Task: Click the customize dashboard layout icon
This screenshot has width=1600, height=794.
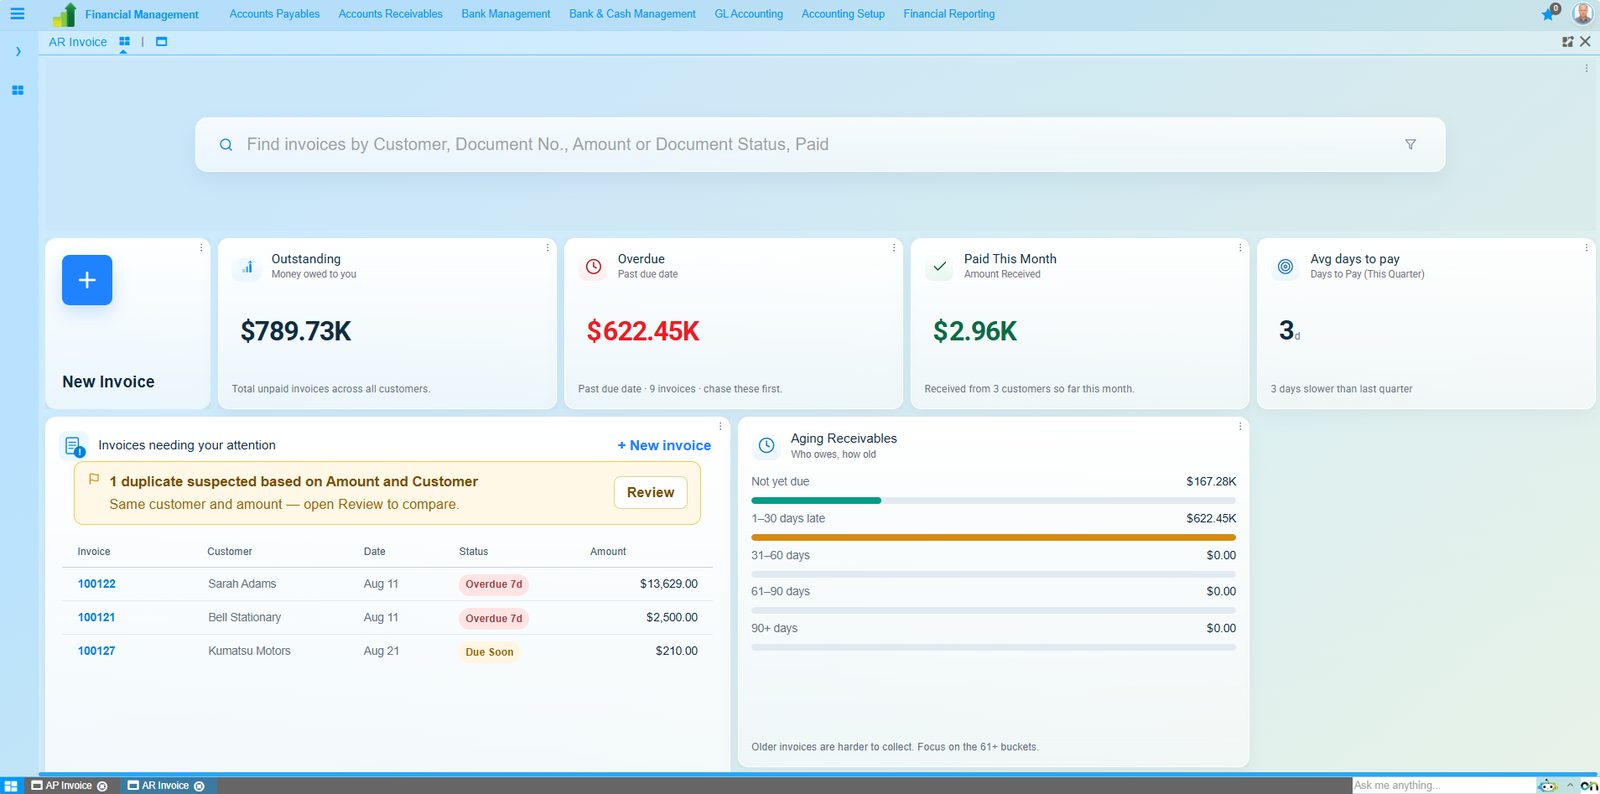Action: [1568, 42]
